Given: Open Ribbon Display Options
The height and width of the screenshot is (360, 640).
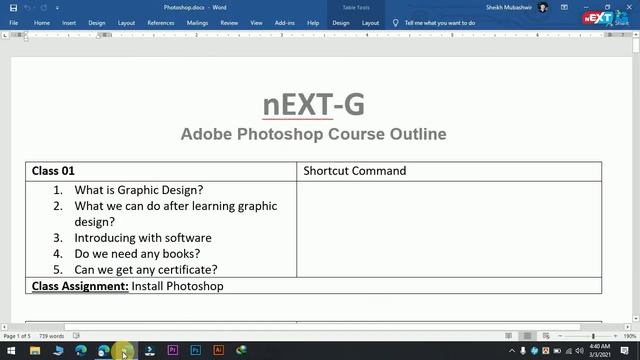Looking at the screenshot, I should point(564,7).
